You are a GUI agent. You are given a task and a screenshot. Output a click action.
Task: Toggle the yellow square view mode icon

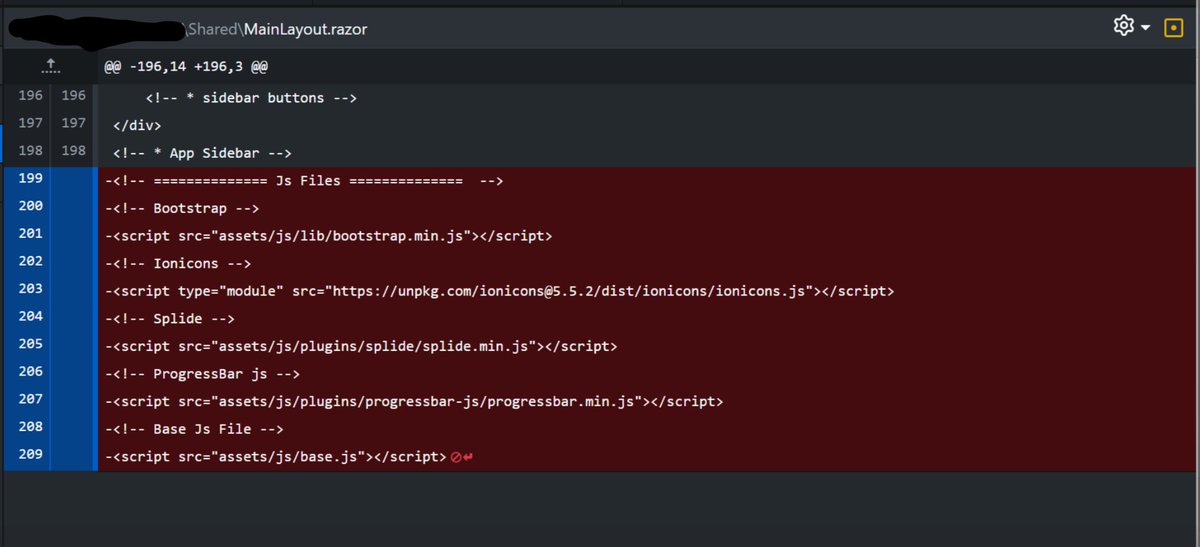[x=1173, y=27]
